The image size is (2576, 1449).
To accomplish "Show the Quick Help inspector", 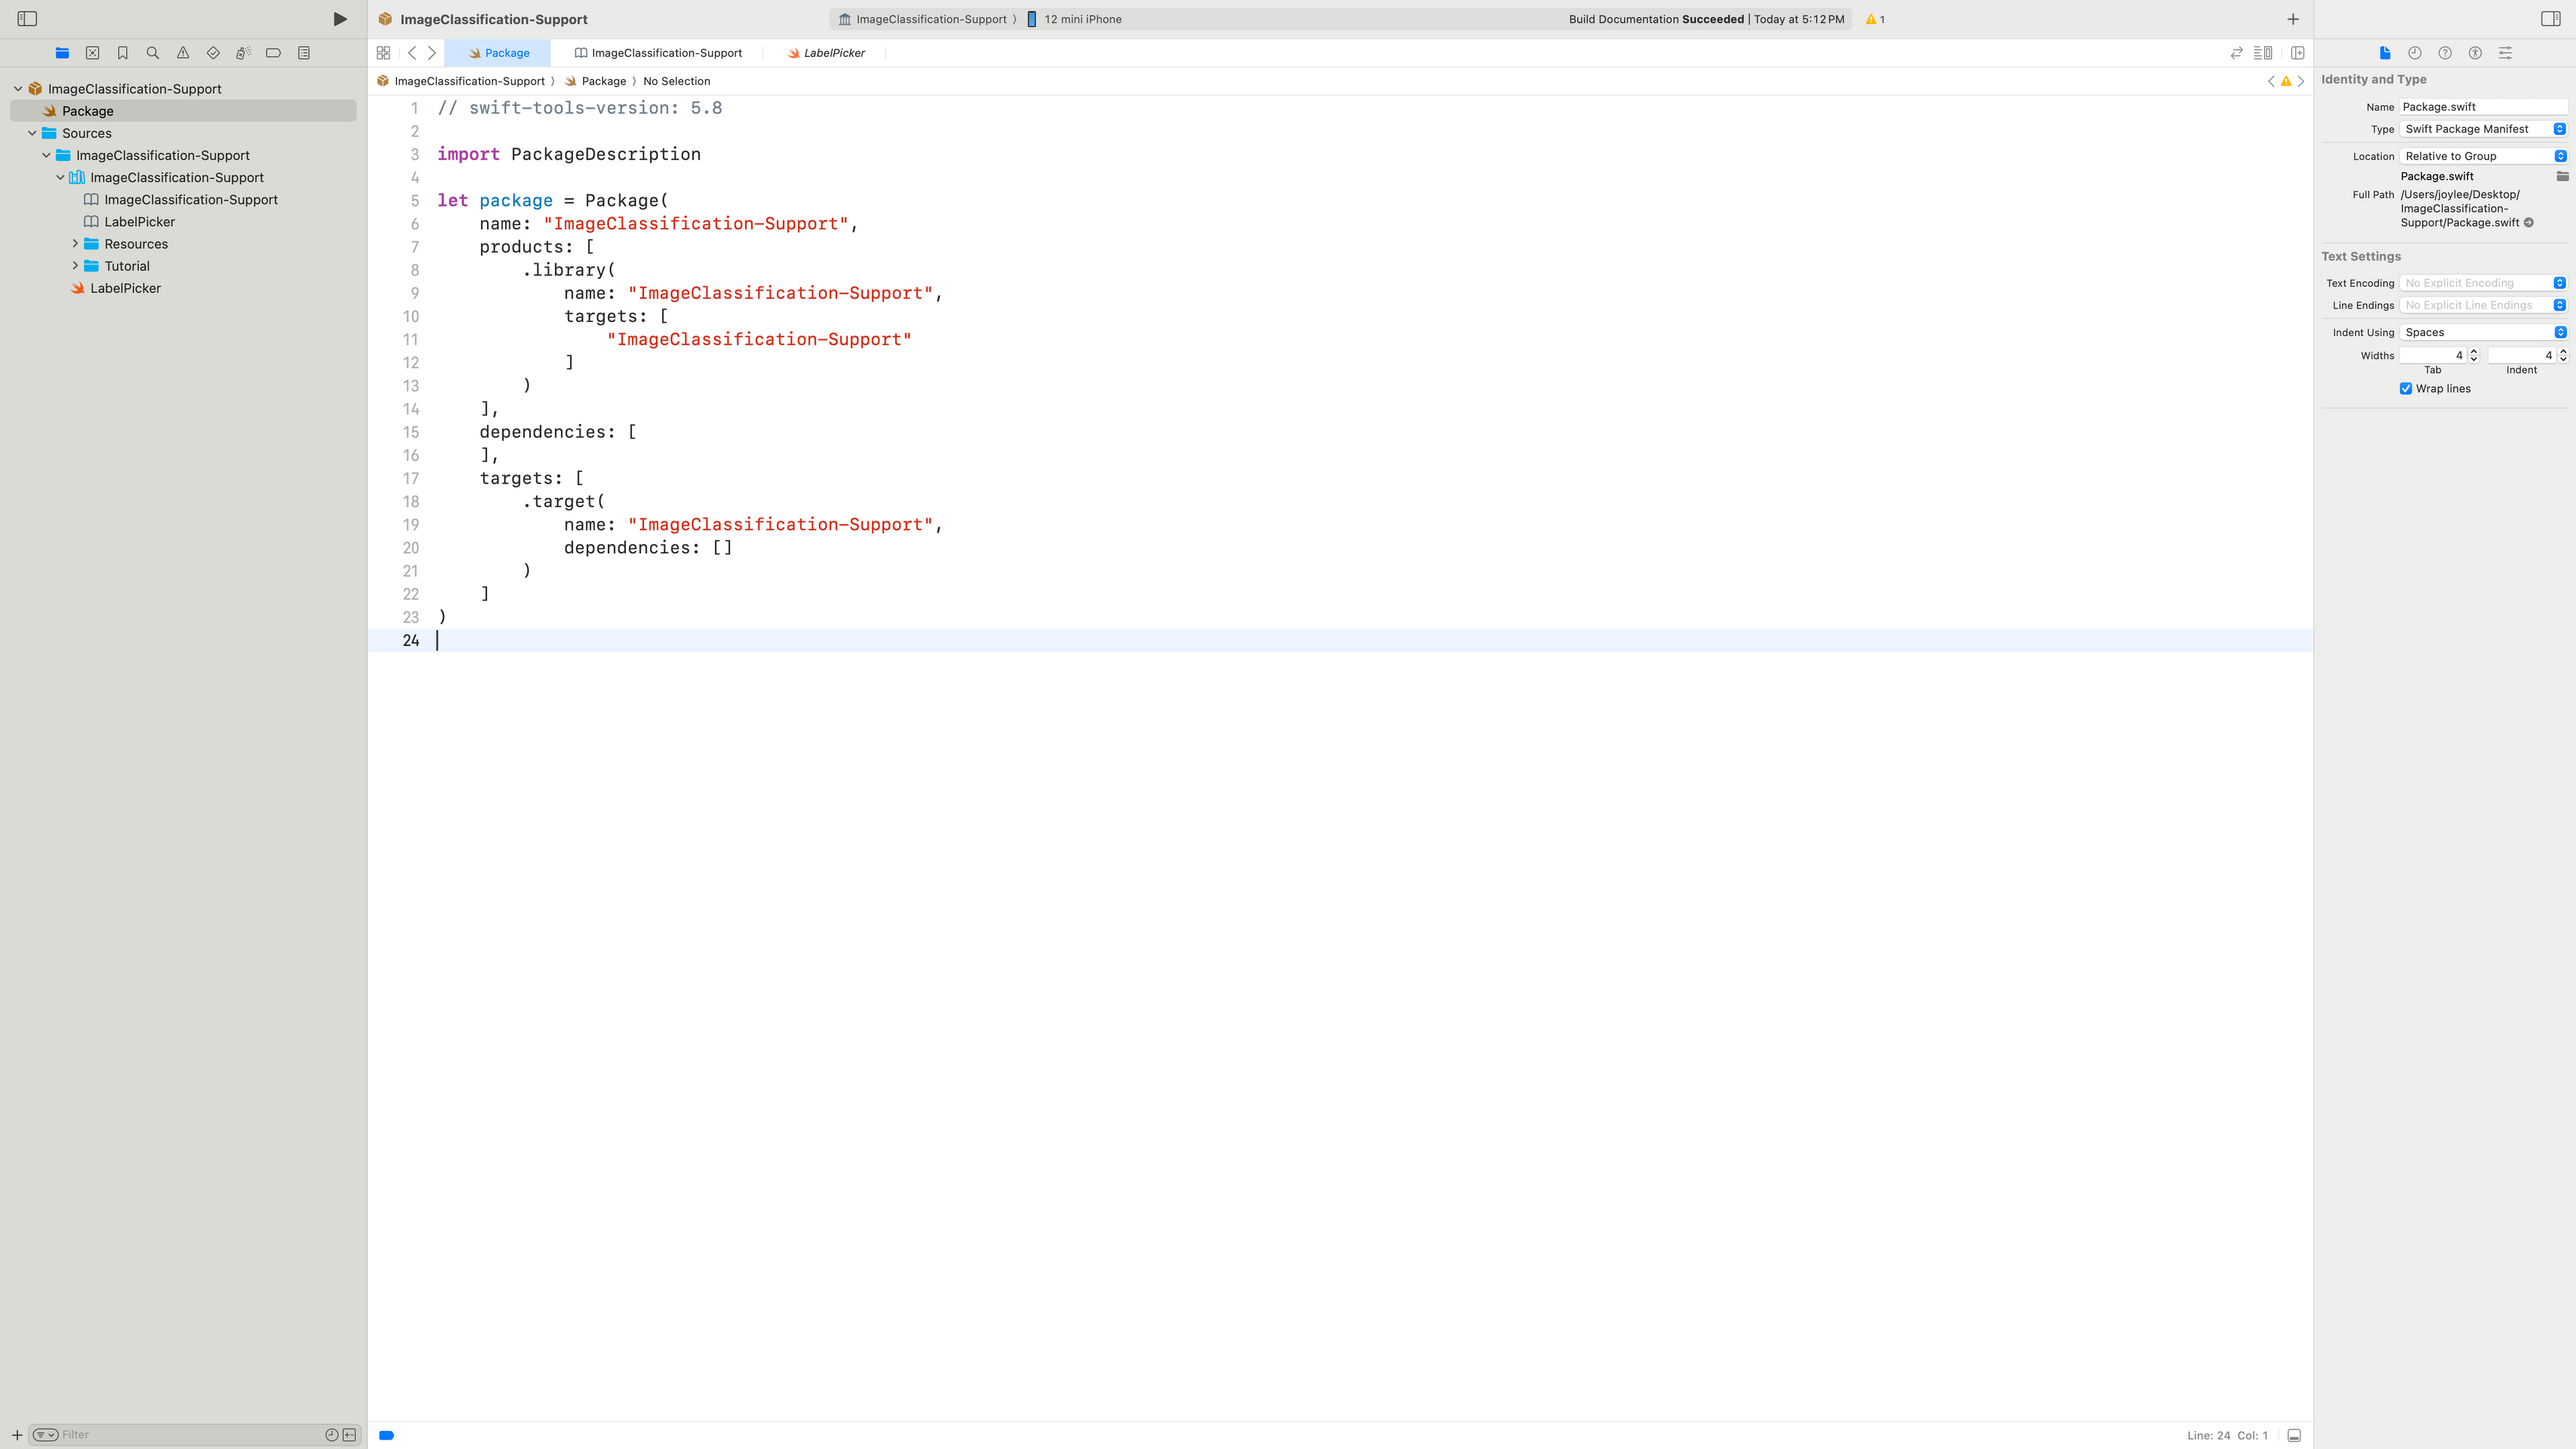I will (x=2445, y=53).
